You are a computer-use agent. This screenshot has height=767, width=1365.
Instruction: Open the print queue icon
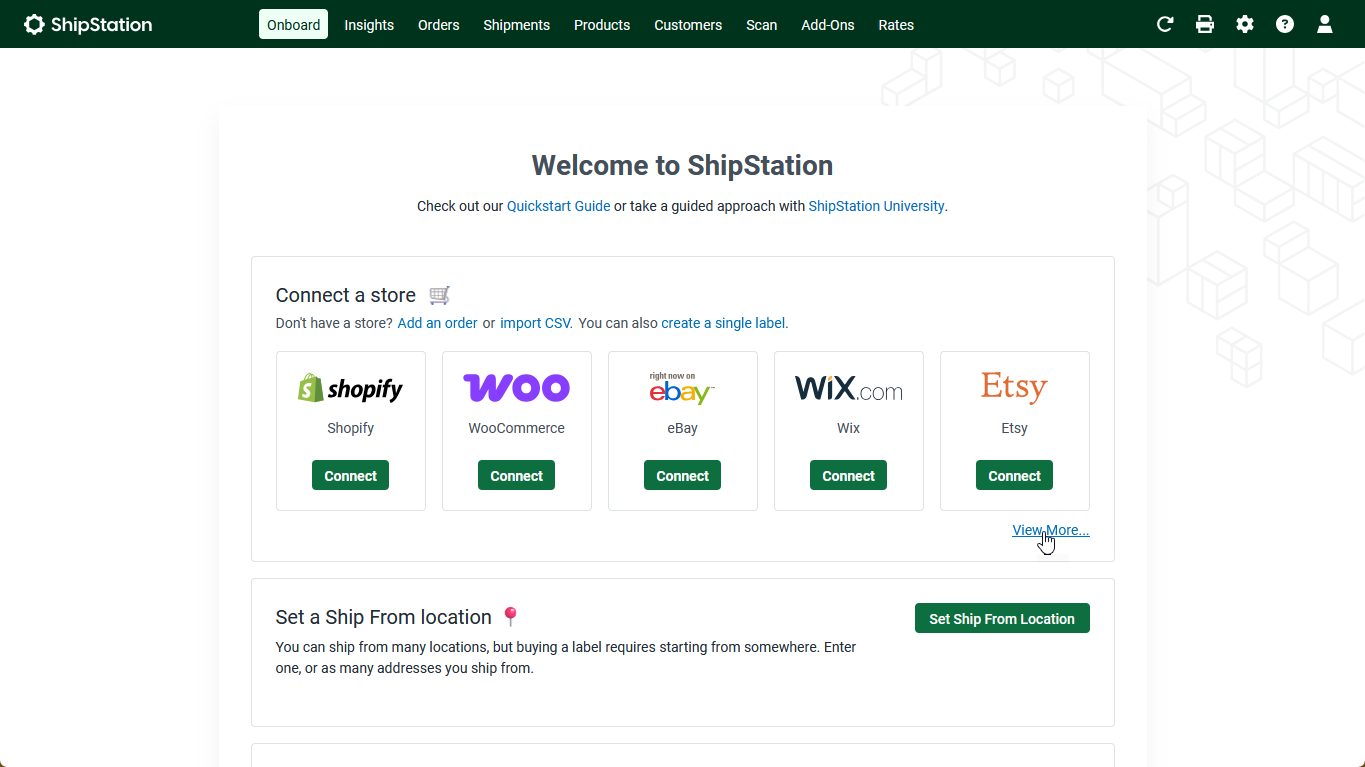coord(1205,25)
